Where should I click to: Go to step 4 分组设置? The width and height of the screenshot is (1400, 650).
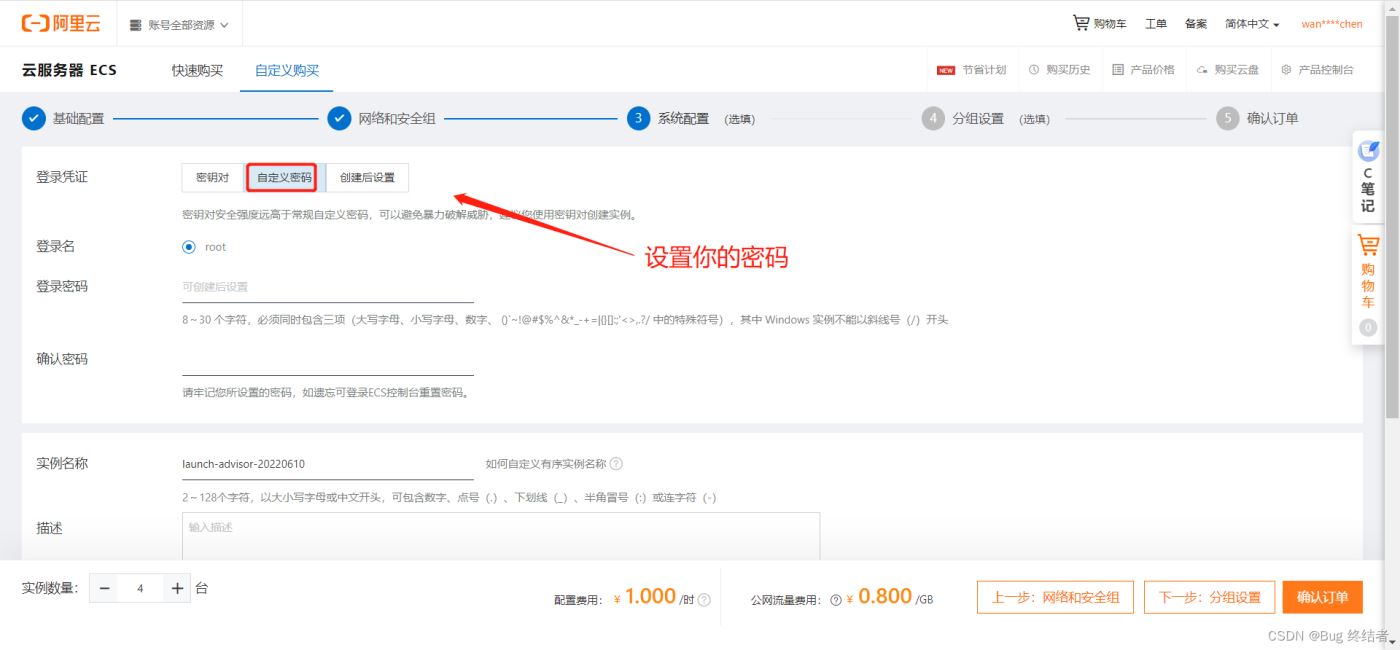(976, 119)
